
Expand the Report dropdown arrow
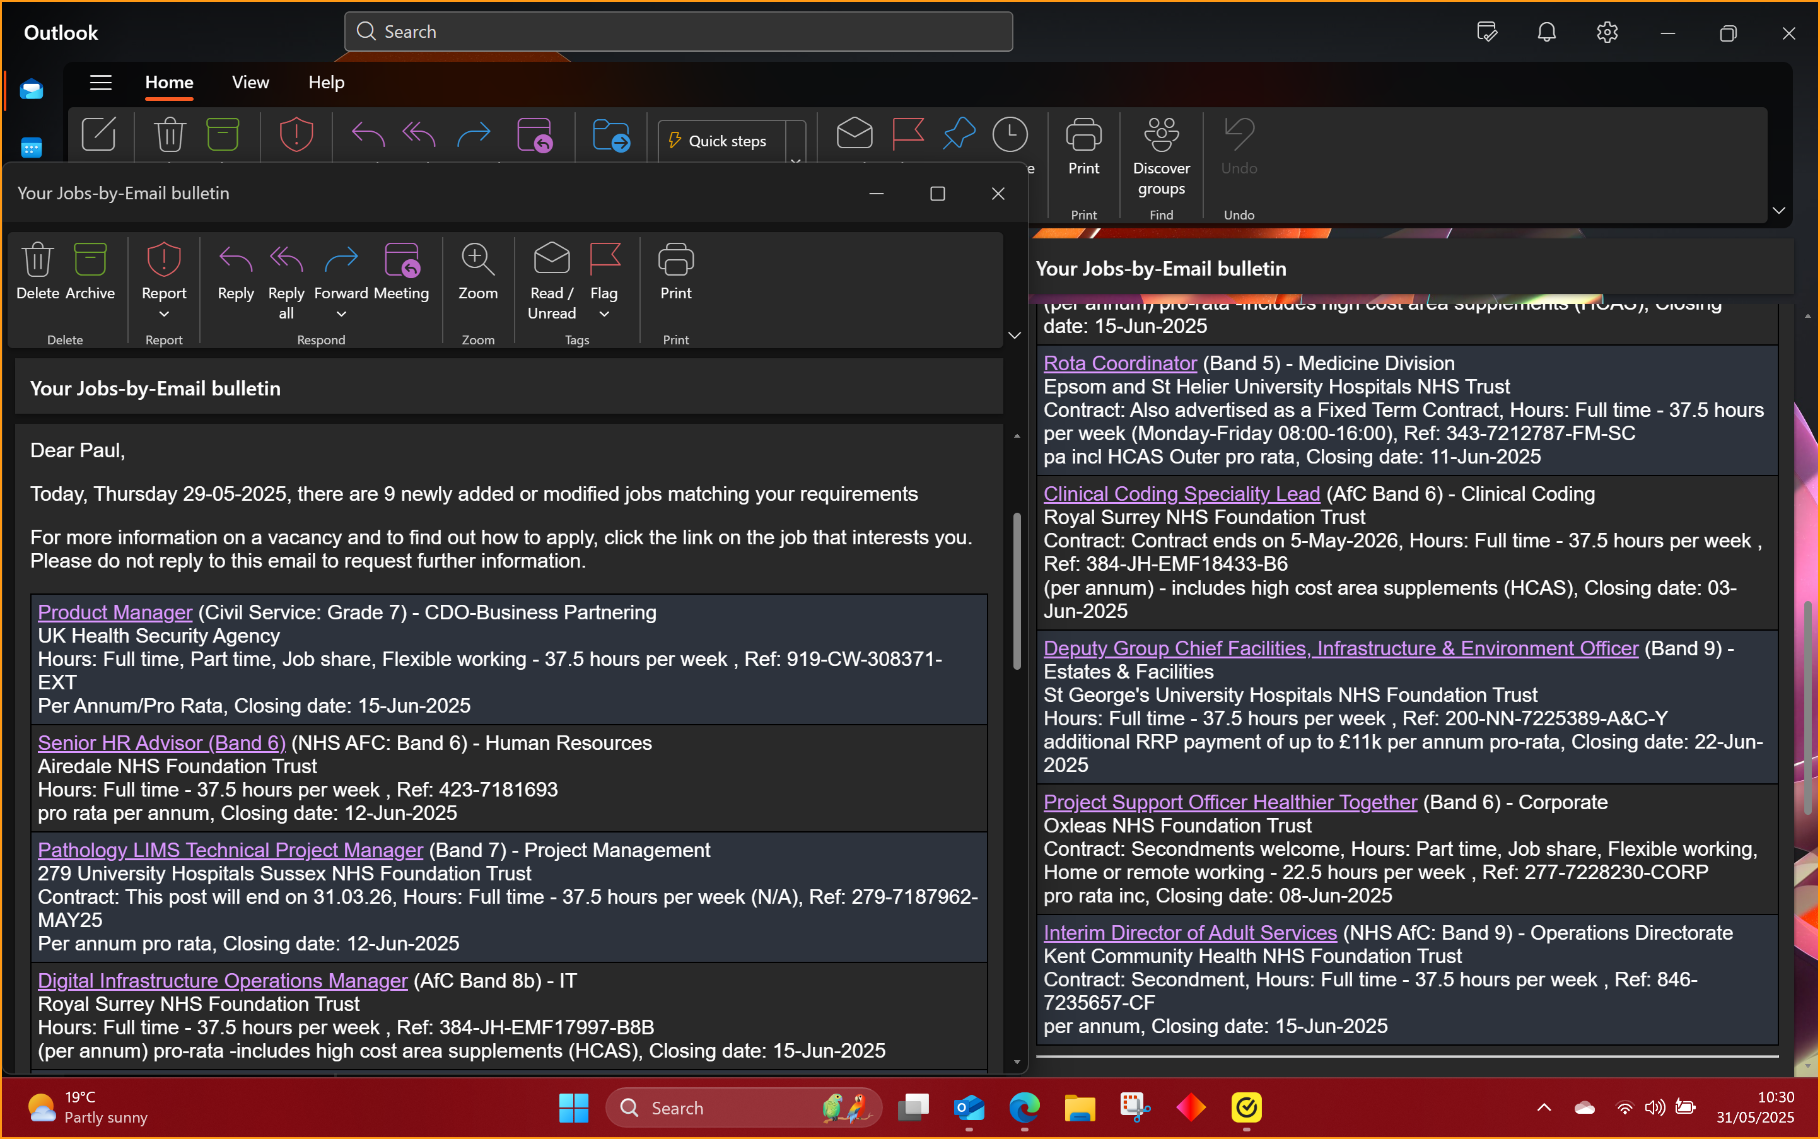(164, 315)
